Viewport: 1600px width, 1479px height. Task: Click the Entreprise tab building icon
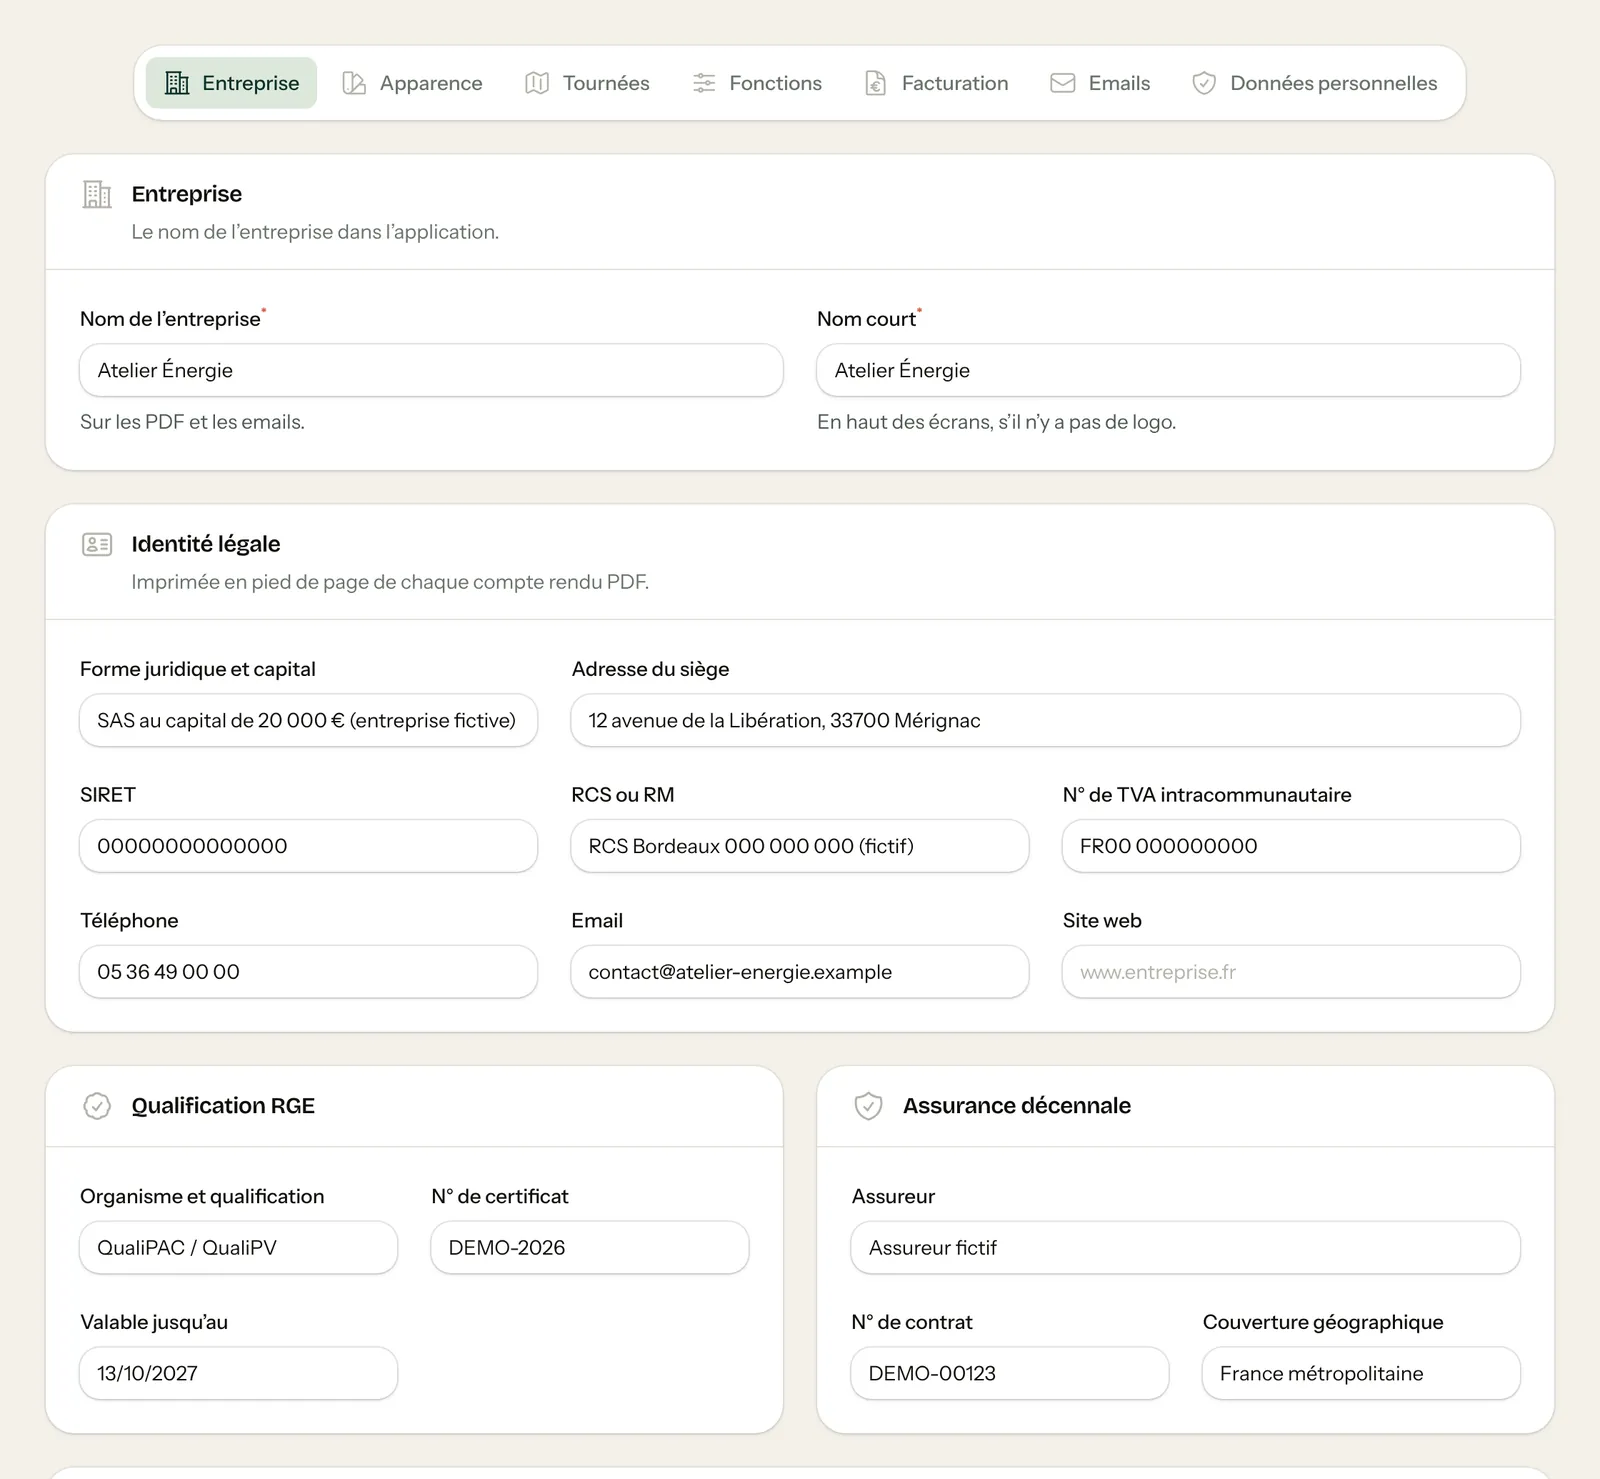177,83
